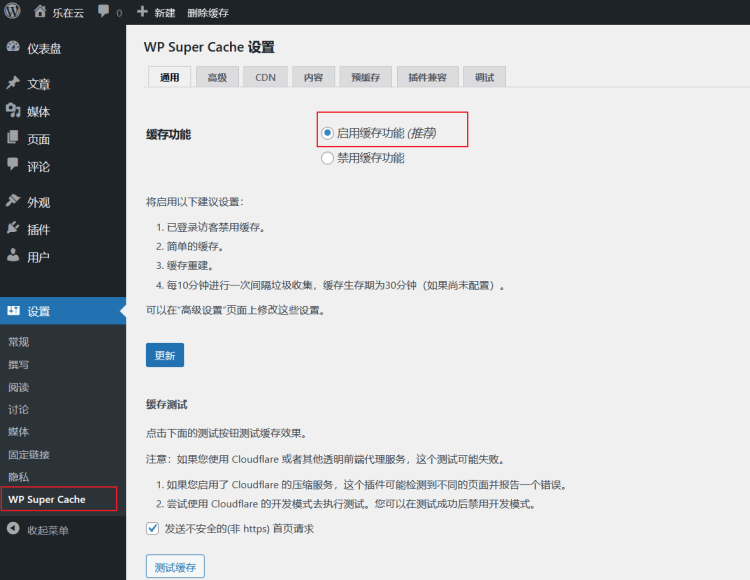Toggle 发送不安全的(非 https) 首页请求 checkbox

tap(152, 528)
